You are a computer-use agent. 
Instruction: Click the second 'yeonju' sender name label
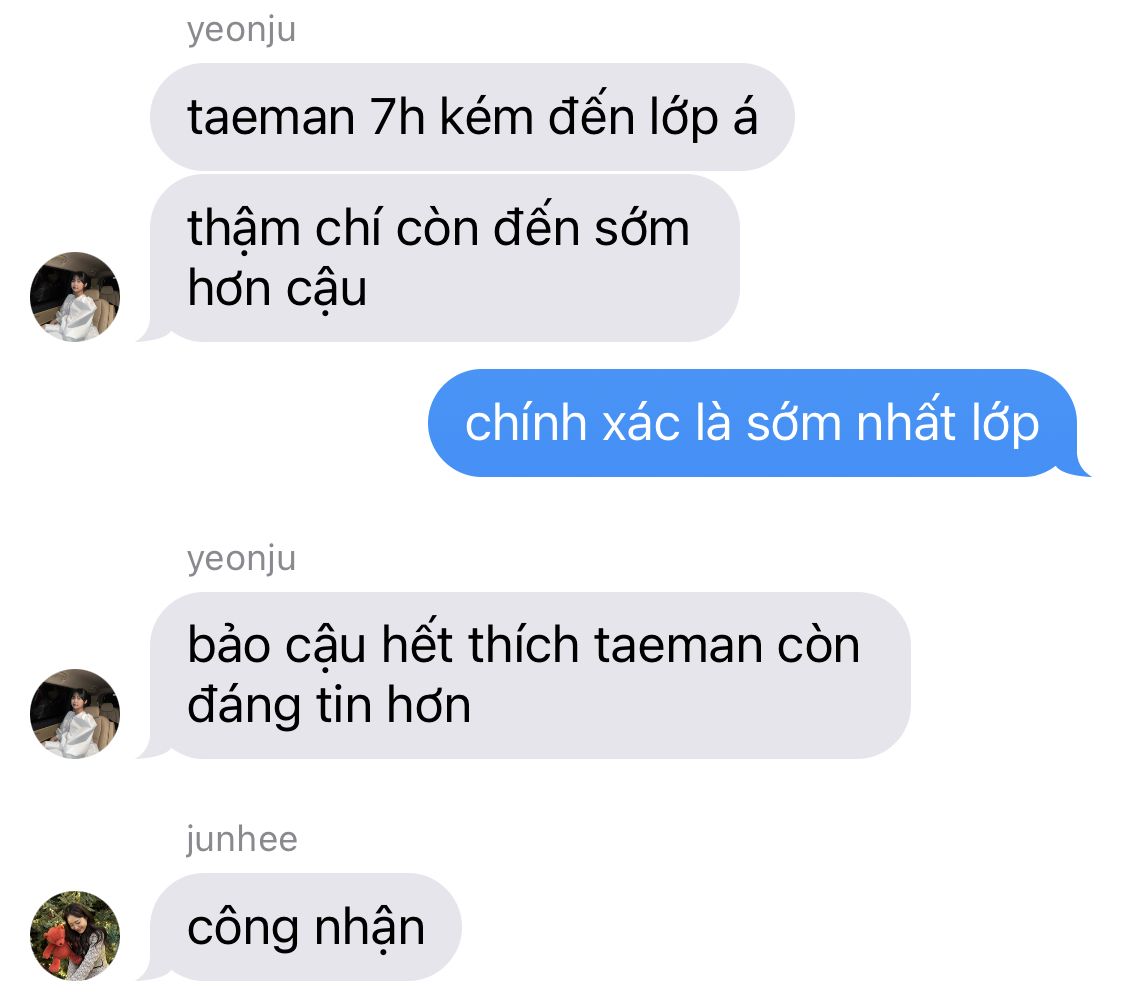point(241,559)
